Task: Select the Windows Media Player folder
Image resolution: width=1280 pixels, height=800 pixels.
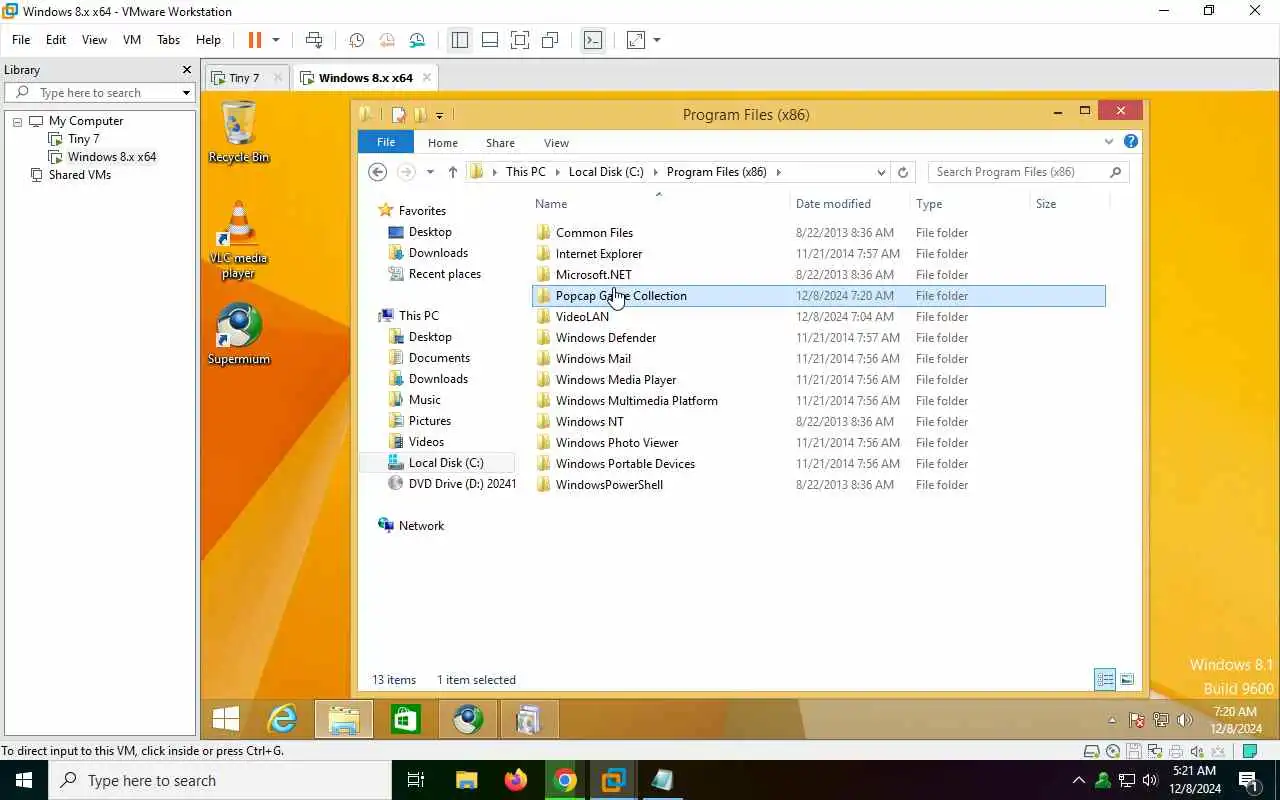Action: pos(616,380)
